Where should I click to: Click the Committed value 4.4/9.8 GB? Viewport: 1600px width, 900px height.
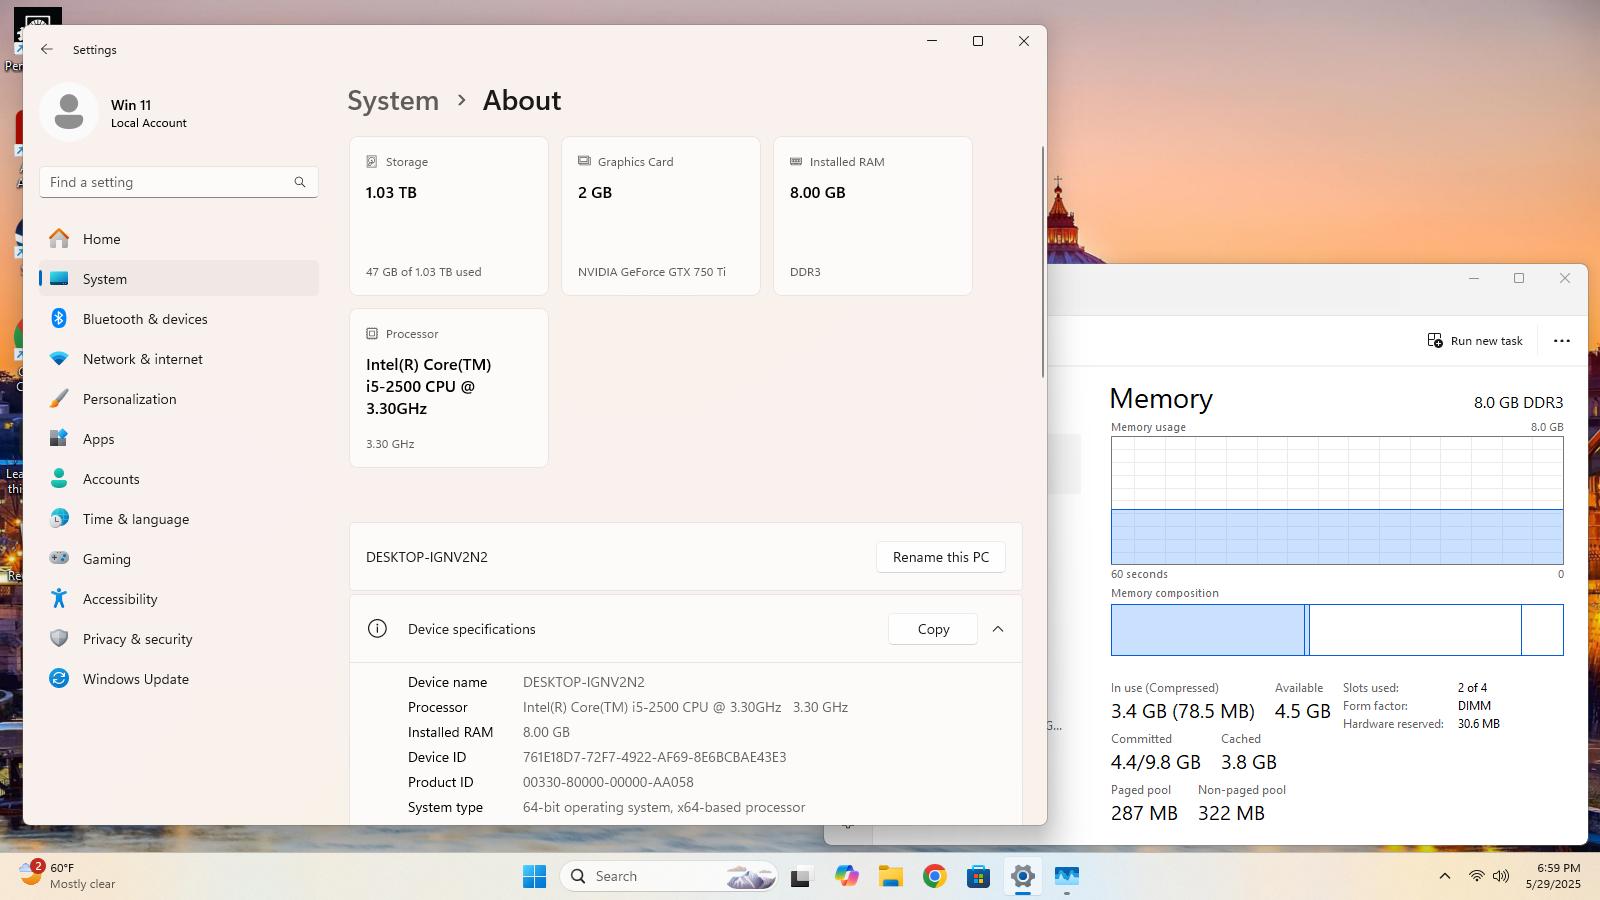coord(1155,762)
